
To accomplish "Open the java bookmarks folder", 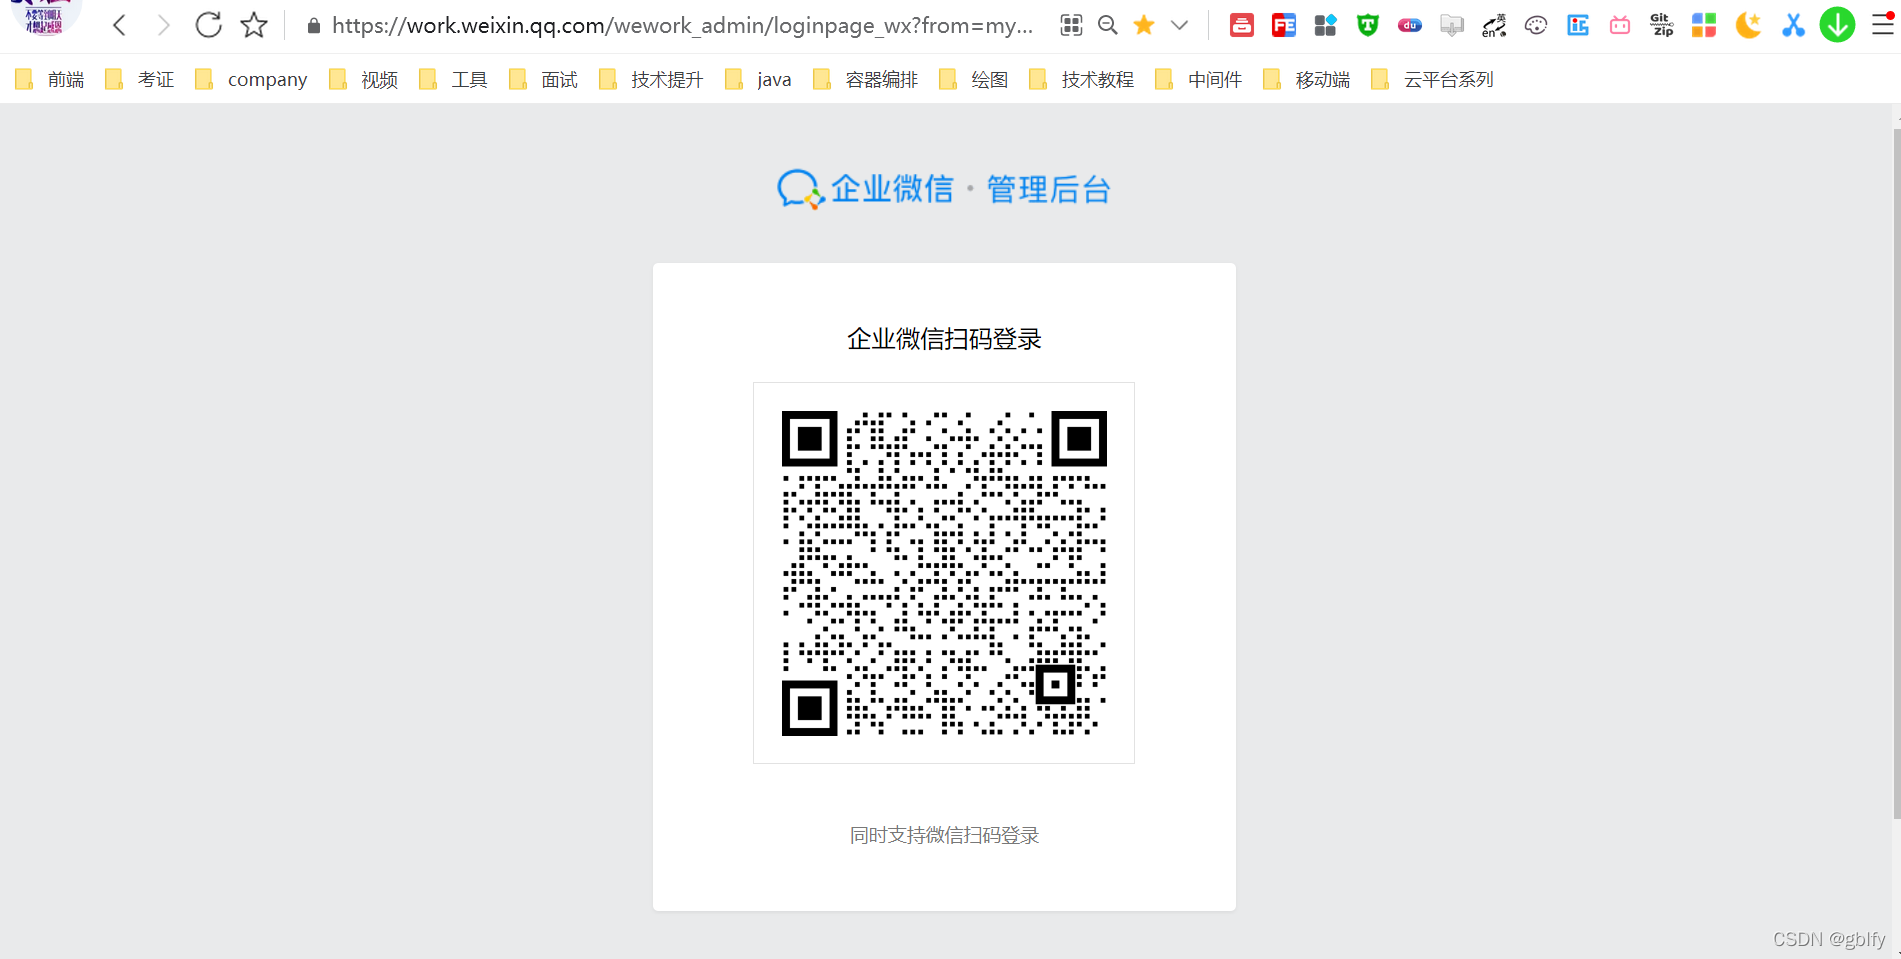I will [x=759, y=80].
